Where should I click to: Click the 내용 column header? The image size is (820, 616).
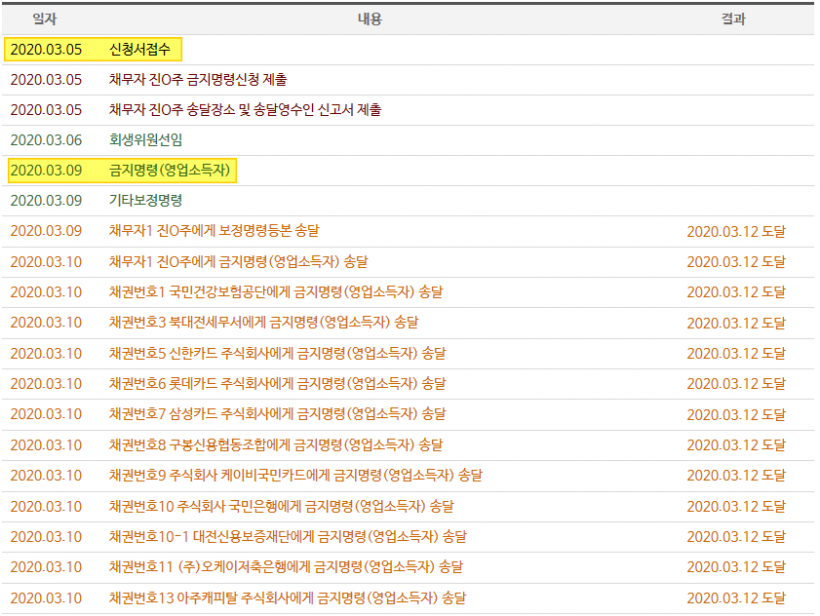pos(370,19)
